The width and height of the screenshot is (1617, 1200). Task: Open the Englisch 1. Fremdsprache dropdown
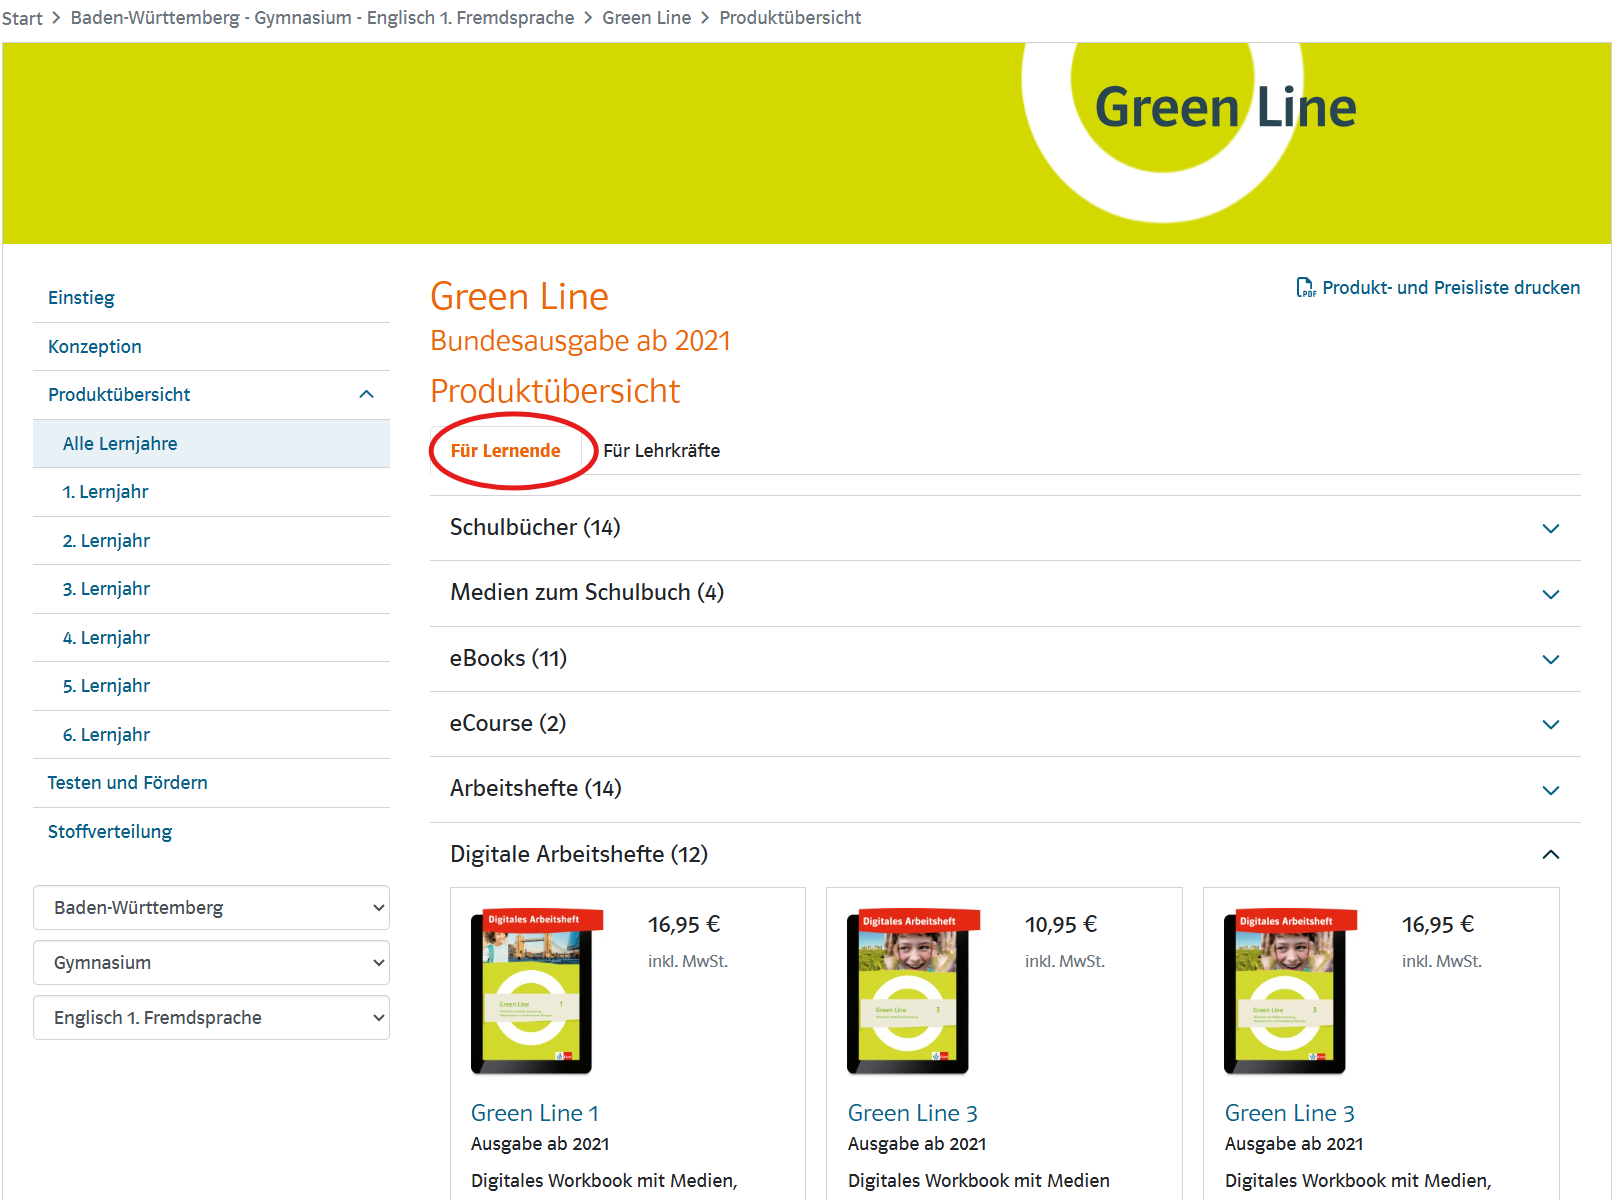coord(211,1018)
